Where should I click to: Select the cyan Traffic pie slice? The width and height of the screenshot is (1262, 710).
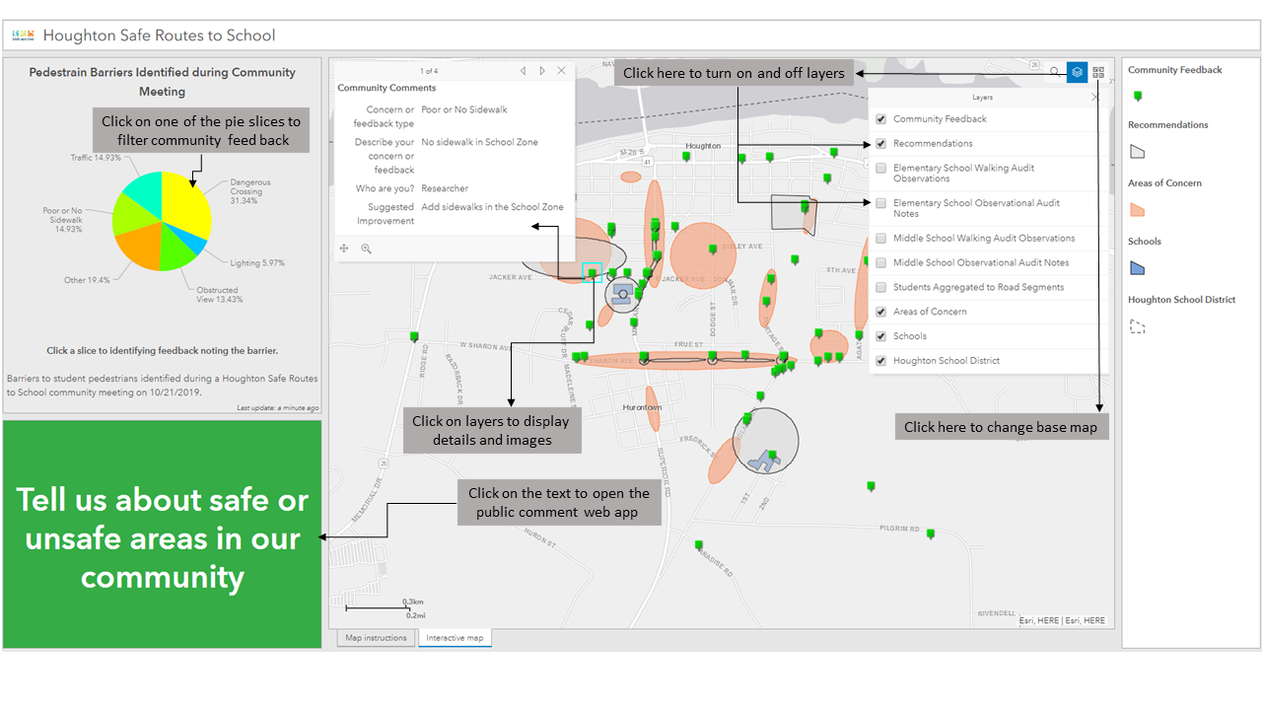[x=145, y=191]
